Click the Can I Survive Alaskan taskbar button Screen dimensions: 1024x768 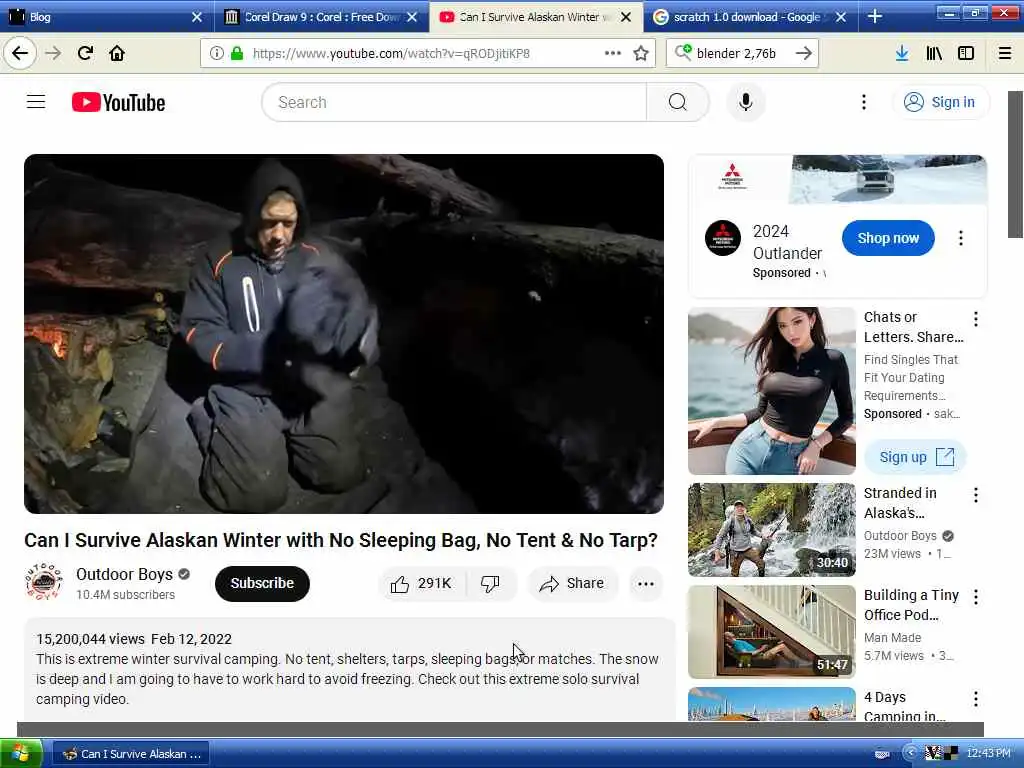[131, 754]
